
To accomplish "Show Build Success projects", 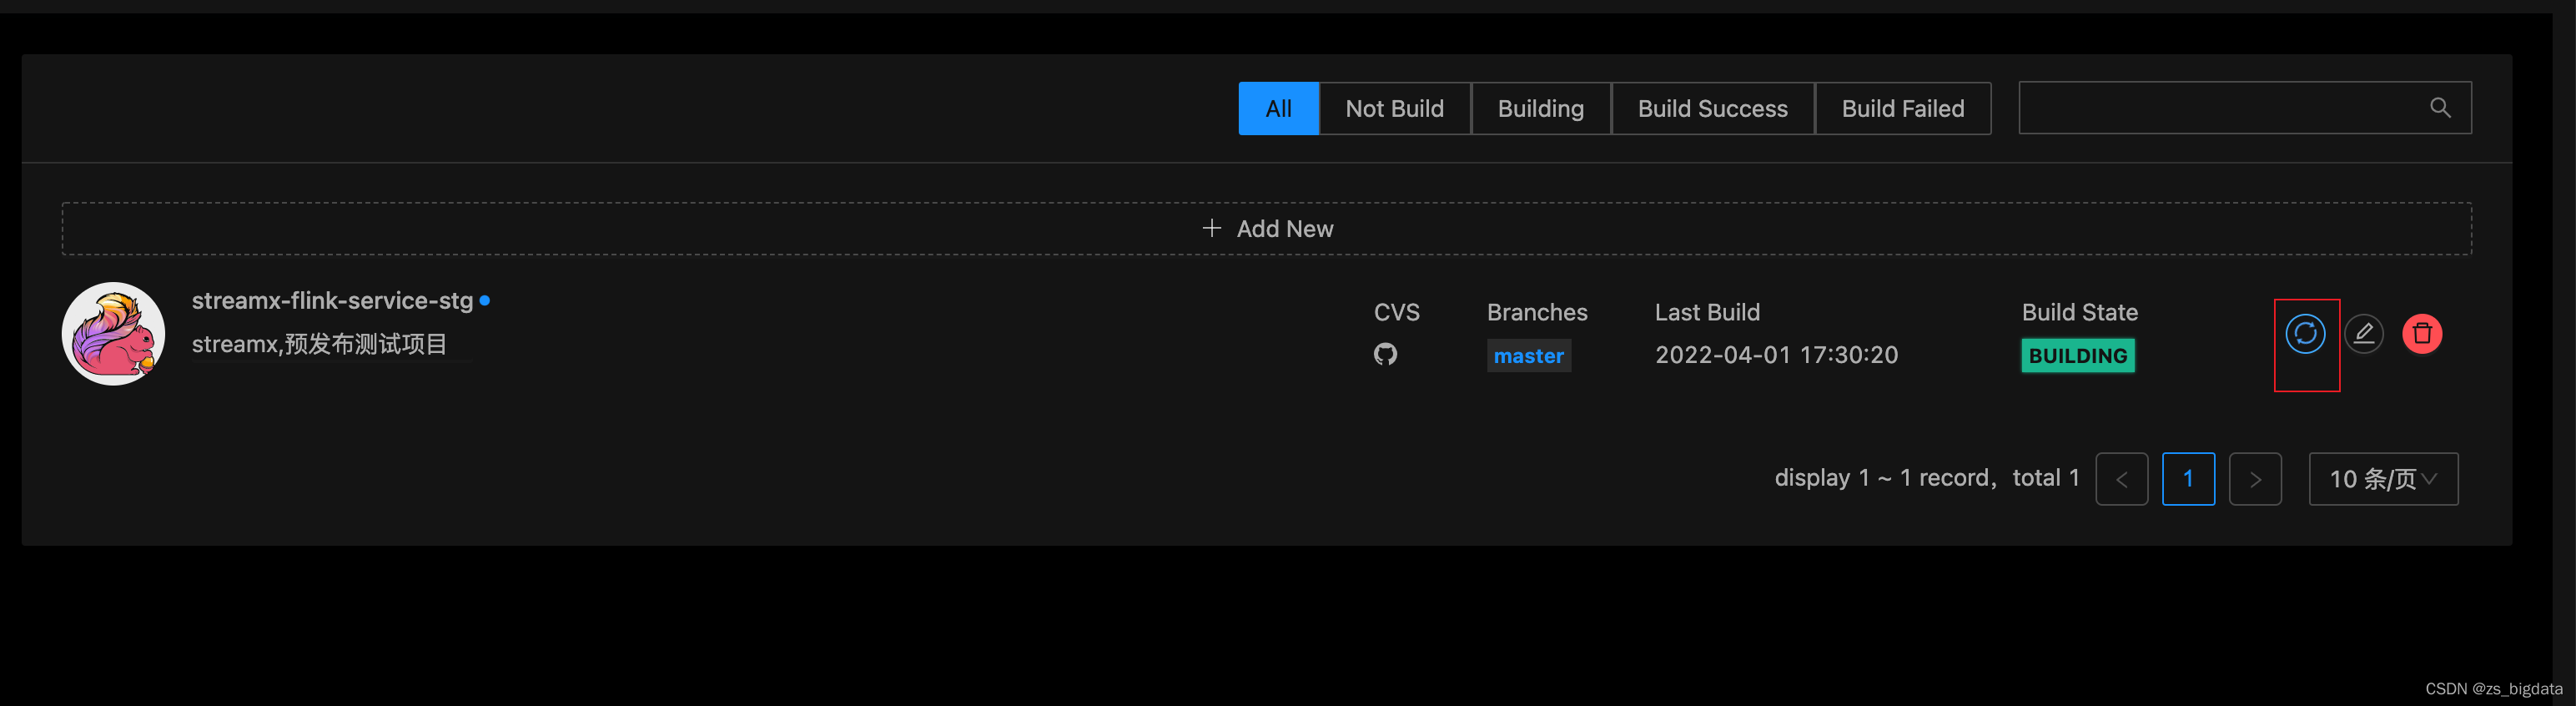I will tap(1712, 108).
